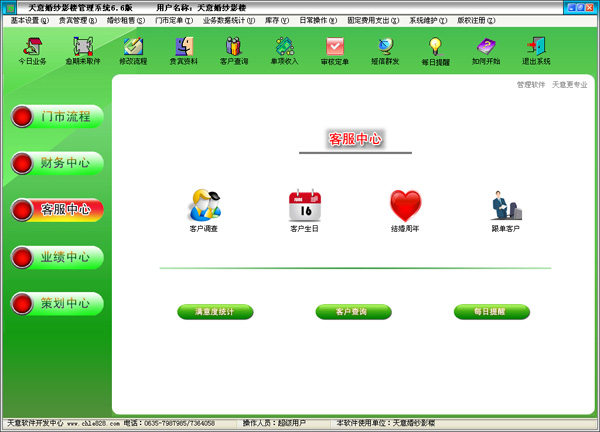The image size is (600, 432).
Task: Click the 结婚周年 heart icon
Action: coord(405,207)
